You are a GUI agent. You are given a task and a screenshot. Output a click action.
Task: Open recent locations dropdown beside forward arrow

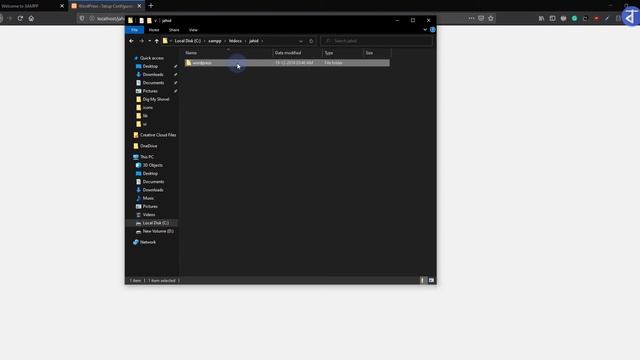pyautogui.click(x=149, y=41)
